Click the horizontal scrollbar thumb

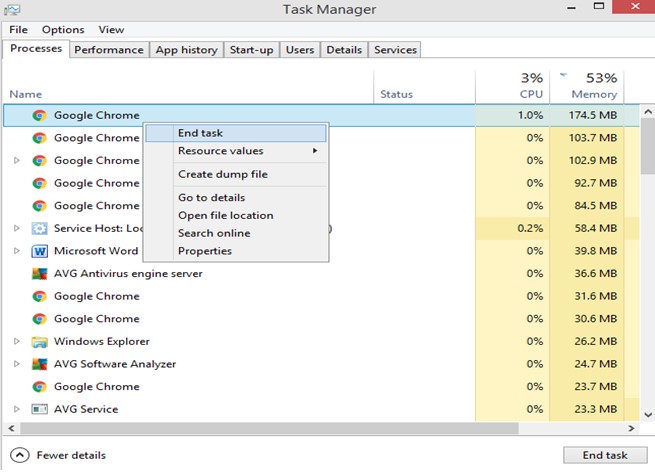269,428
